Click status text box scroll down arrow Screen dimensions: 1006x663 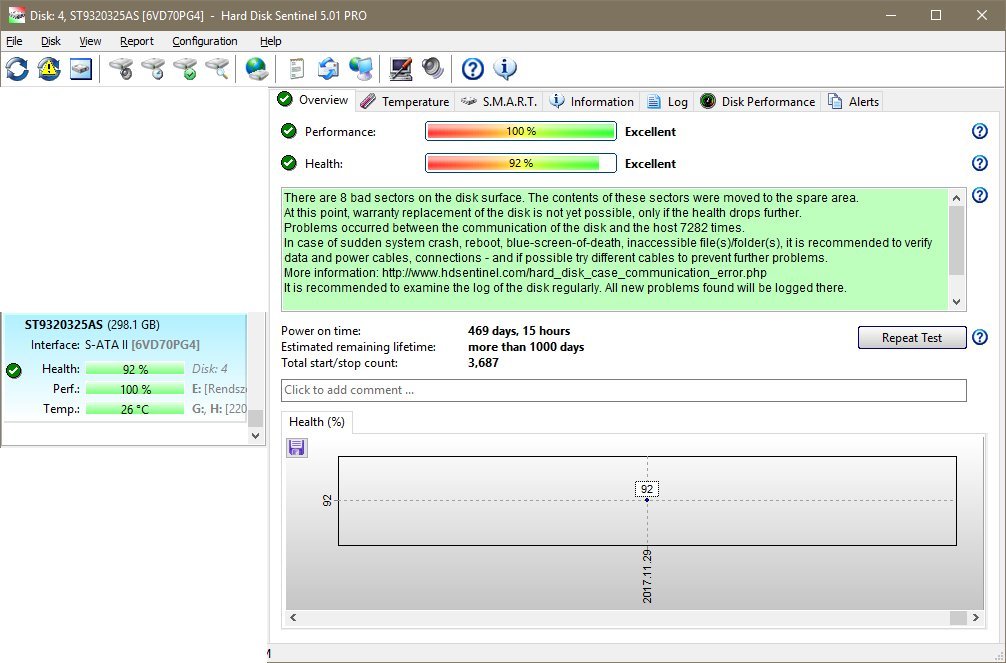click(x=956, y=302)
